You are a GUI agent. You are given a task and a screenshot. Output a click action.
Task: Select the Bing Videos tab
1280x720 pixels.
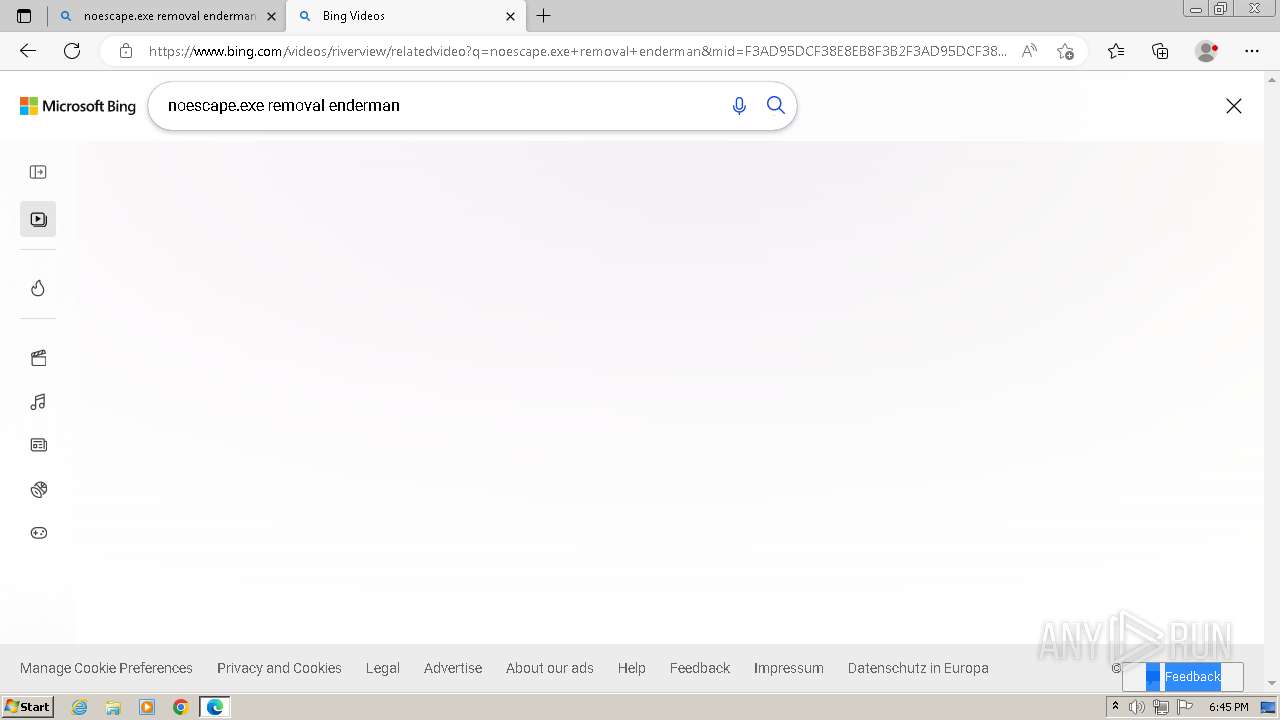pos(405,16)
